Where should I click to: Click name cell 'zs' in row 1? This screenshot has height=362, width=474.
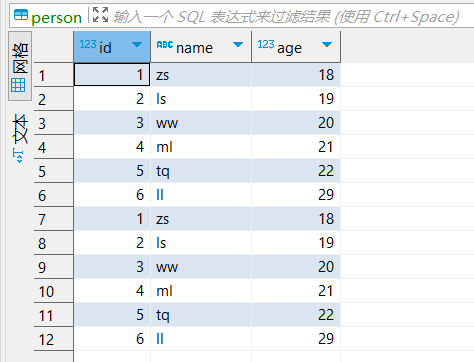pyautogui.click(x=201, y=75)
